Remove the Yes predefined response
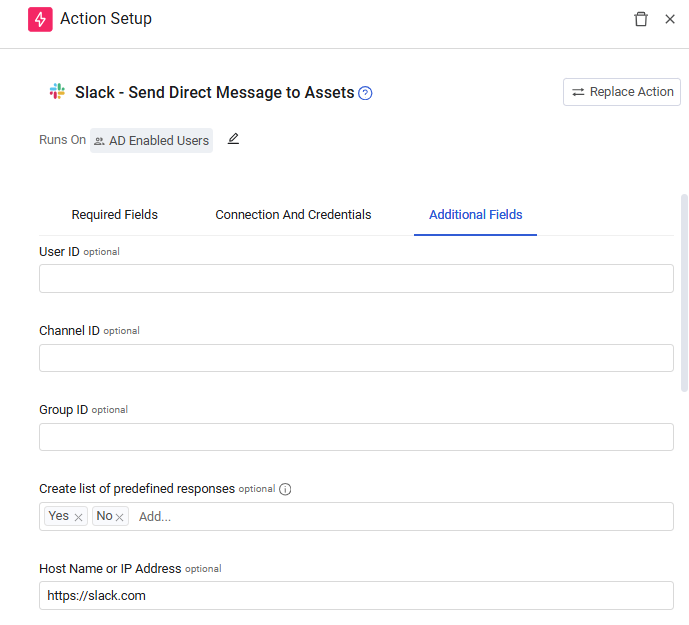This screenshot has width=689, height=625. click(x=78, y=517)
